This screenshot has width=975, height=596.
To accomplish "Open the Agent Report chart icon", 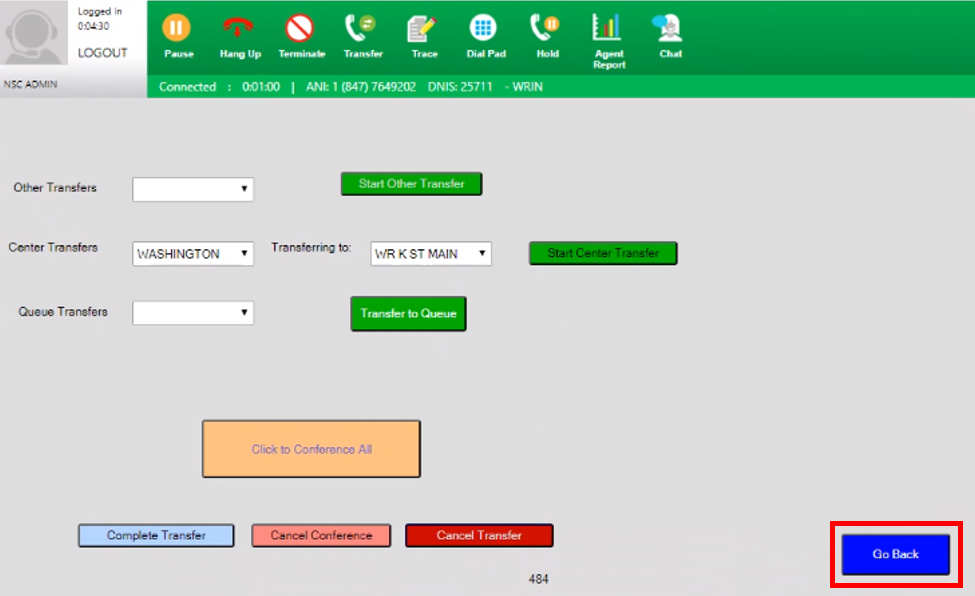I will click(607, 27).
